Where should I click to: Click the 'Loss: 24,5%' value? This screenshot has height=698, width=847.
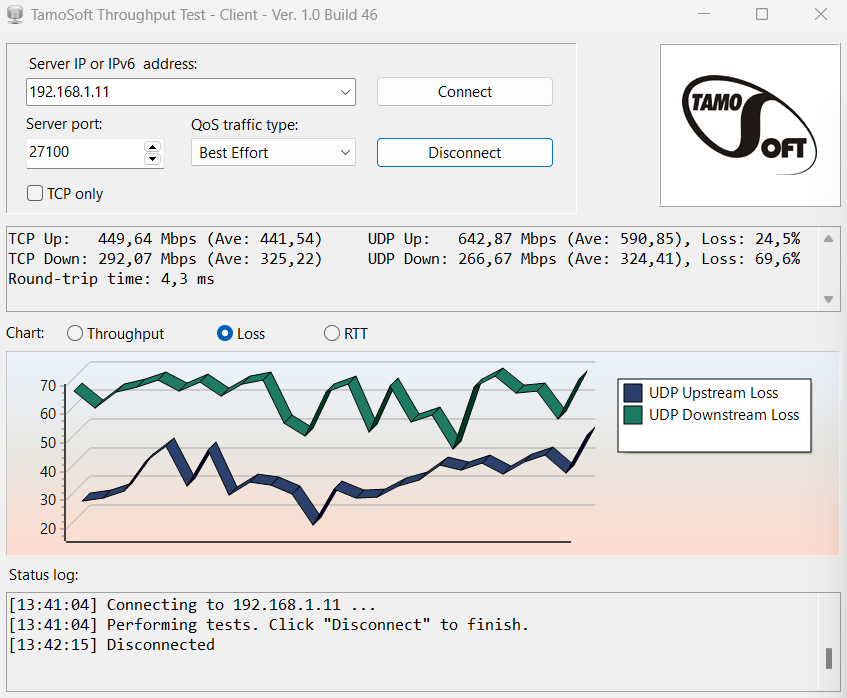[751, 239]
